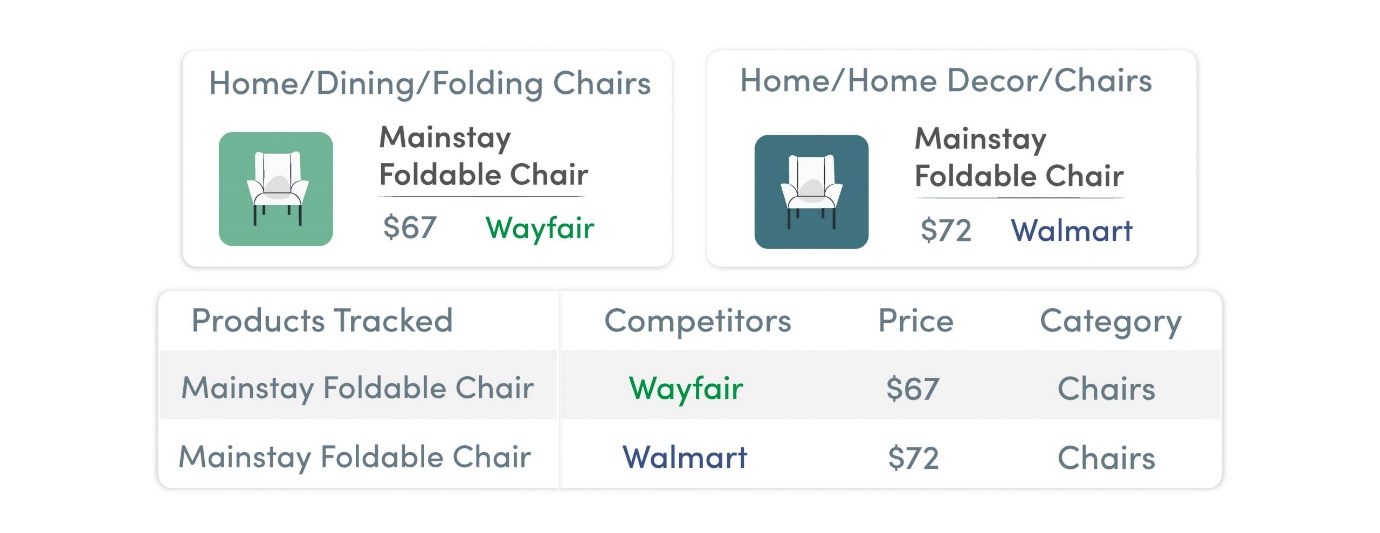Click Chairs category in Walmart row
The image size is (1380, 533).
pyautogui.click(x=1107, y=458)
